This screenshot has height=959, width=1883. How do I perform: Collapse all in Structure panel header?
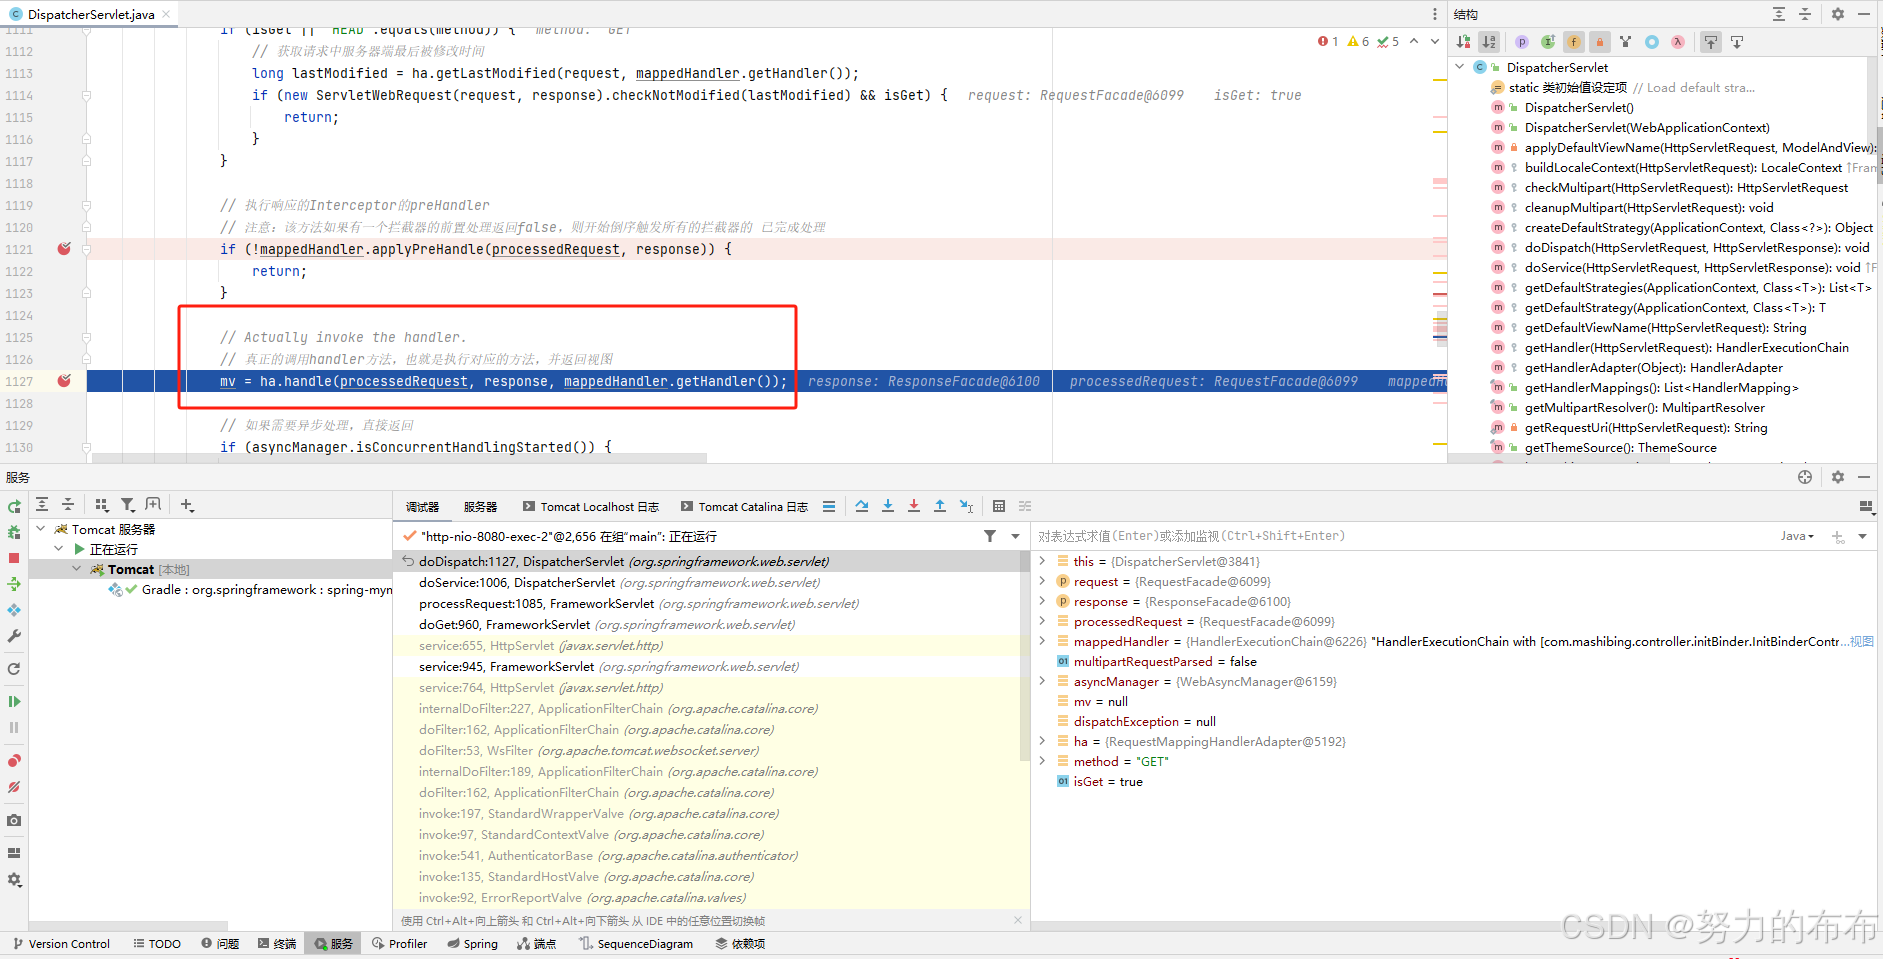1805,14
